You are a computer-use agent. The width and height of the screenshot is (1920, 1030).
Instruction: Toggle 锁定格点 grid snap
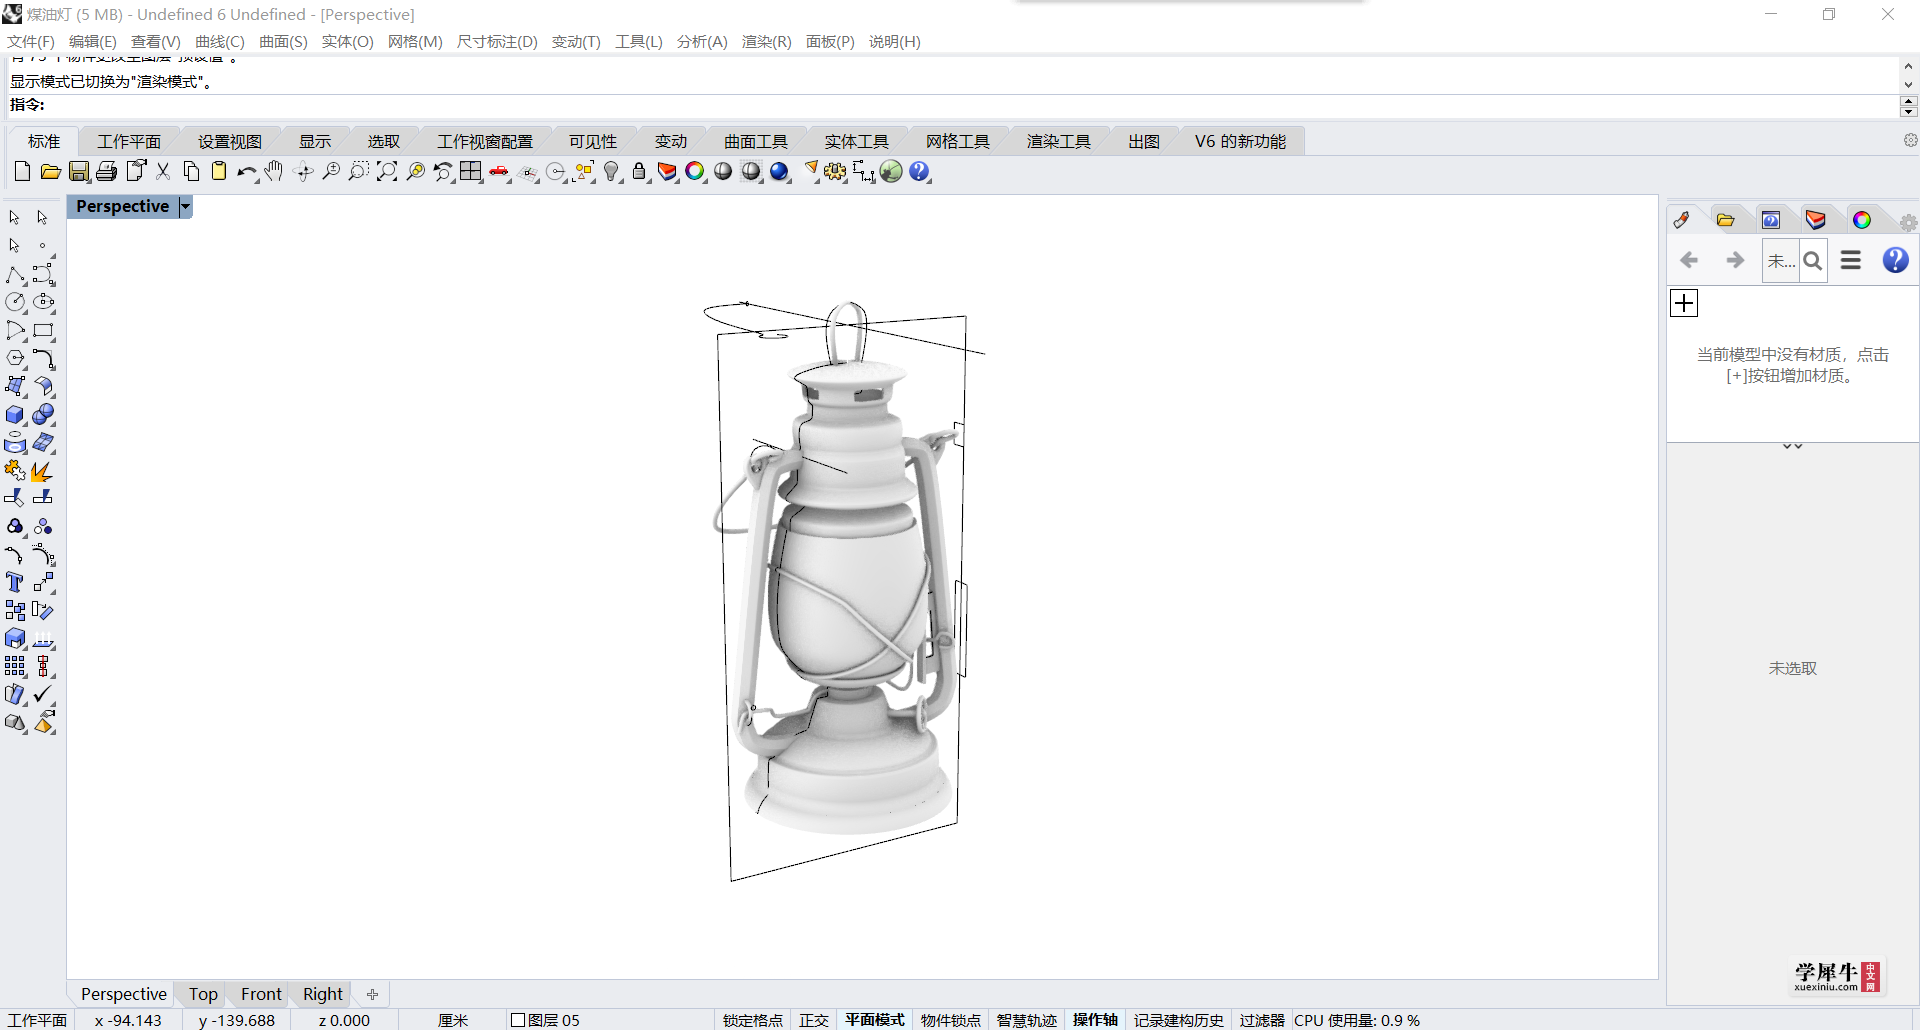[753, 1020]
